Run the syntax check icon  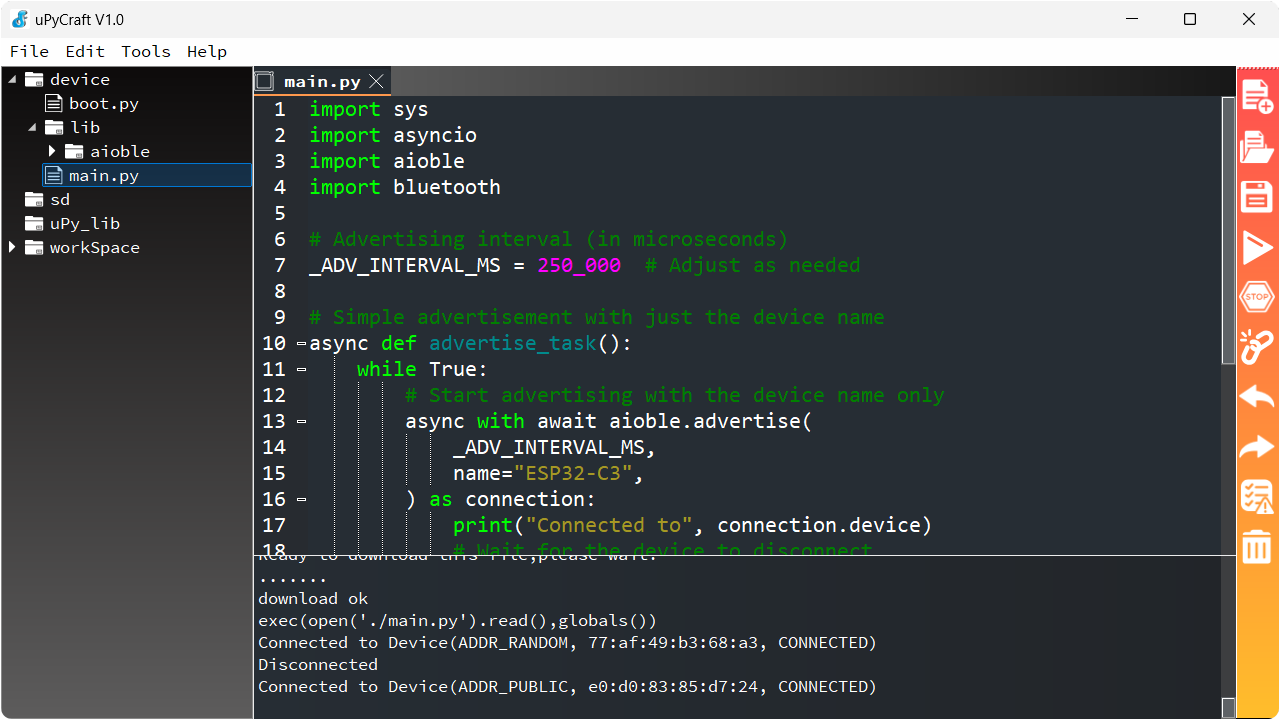[1257, 496]
